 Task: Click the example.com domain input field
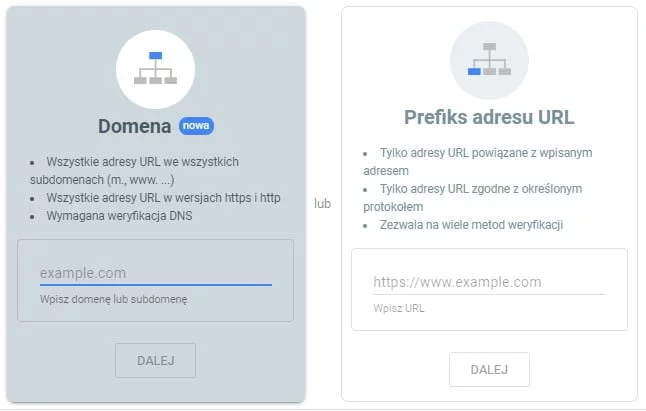[x=156, y=273]
